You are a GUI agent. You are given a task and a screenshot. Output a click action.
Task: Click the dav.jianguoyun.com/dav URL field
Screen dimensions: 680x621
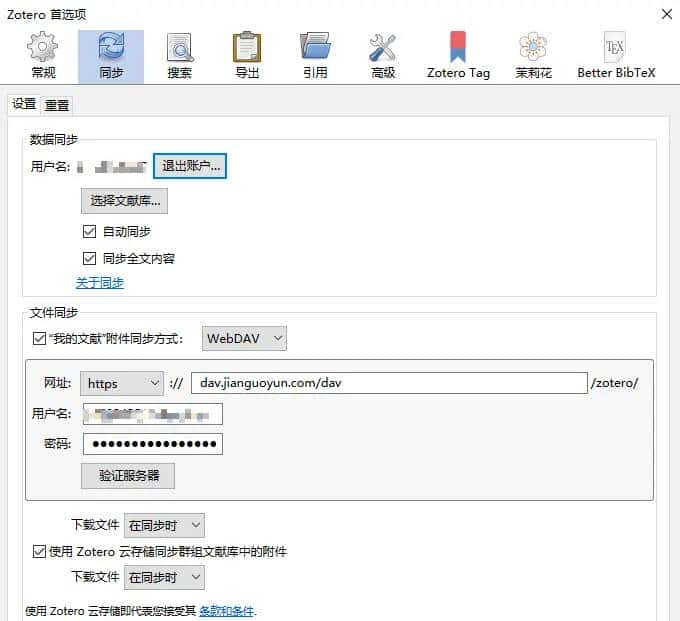389,383
